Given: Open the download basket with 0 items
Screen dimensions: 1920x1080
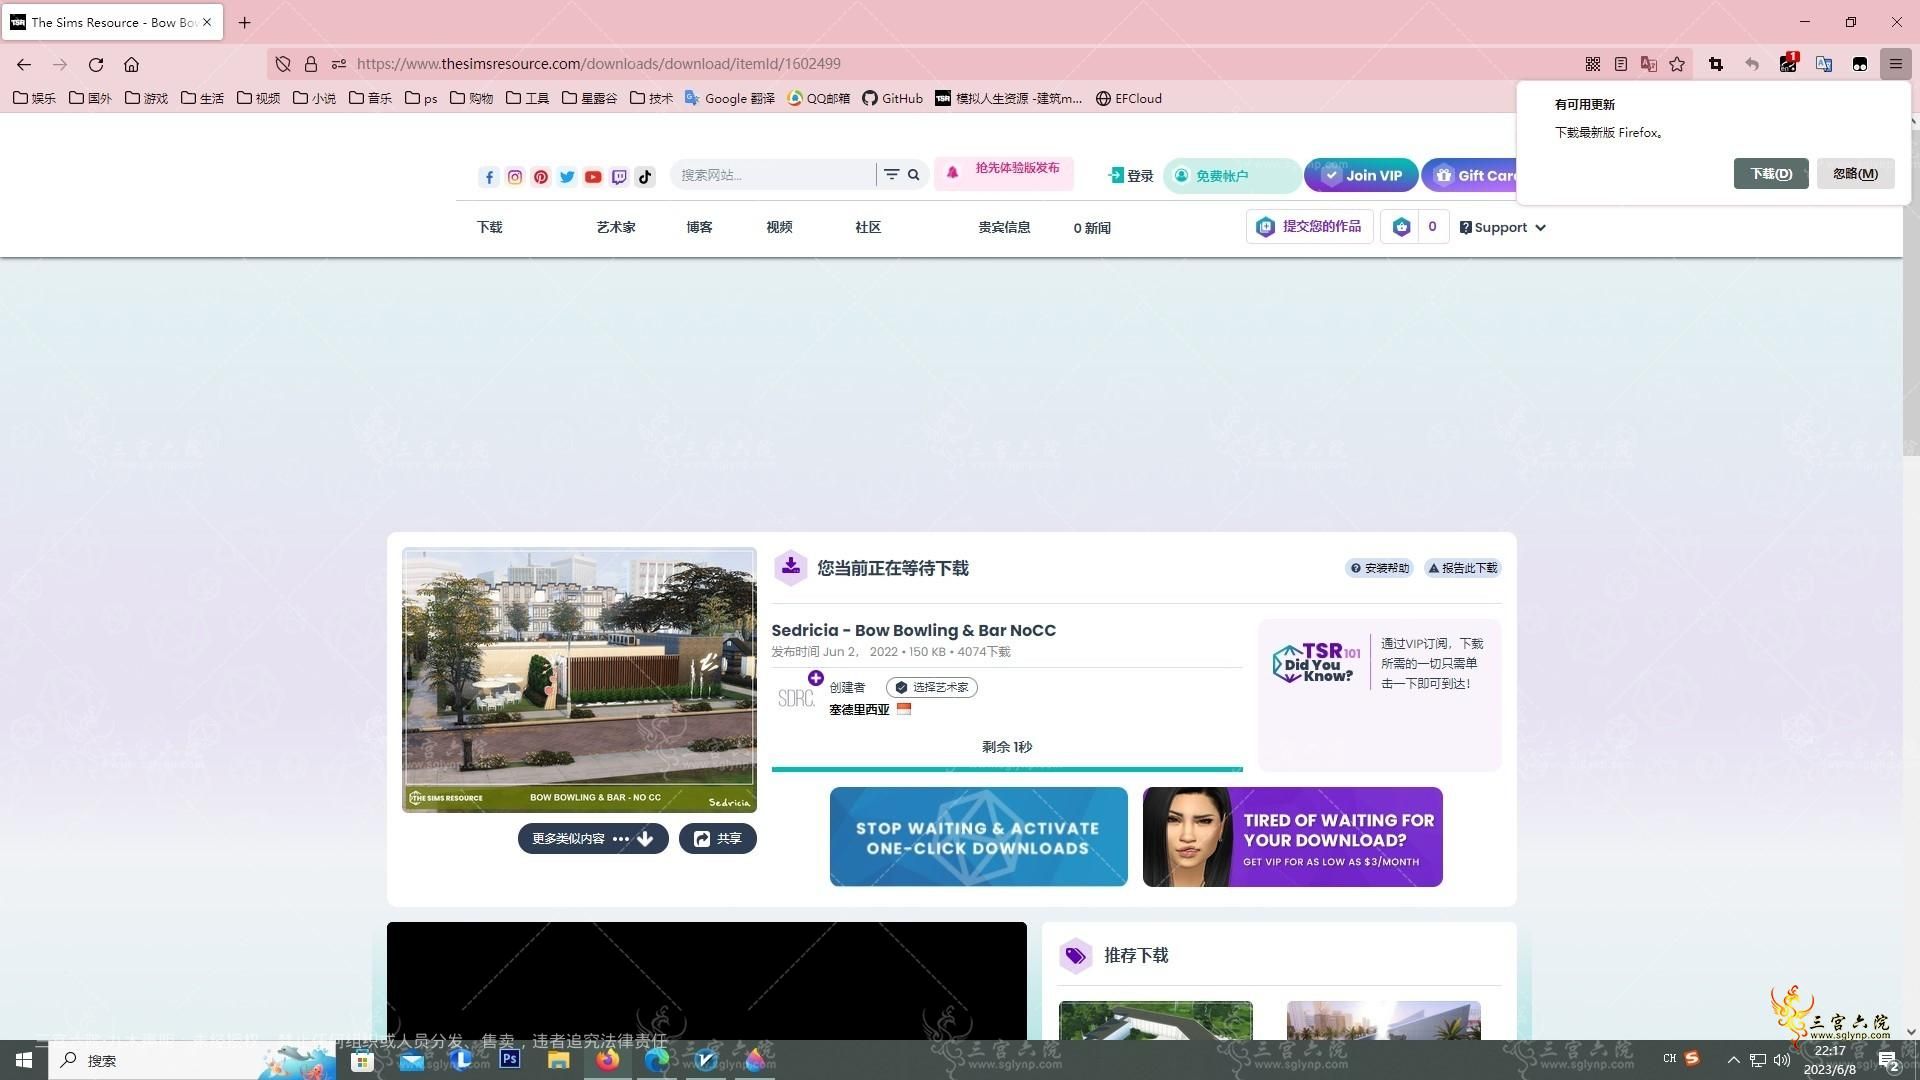Looking at the screenshot, I should (1415, 227).
